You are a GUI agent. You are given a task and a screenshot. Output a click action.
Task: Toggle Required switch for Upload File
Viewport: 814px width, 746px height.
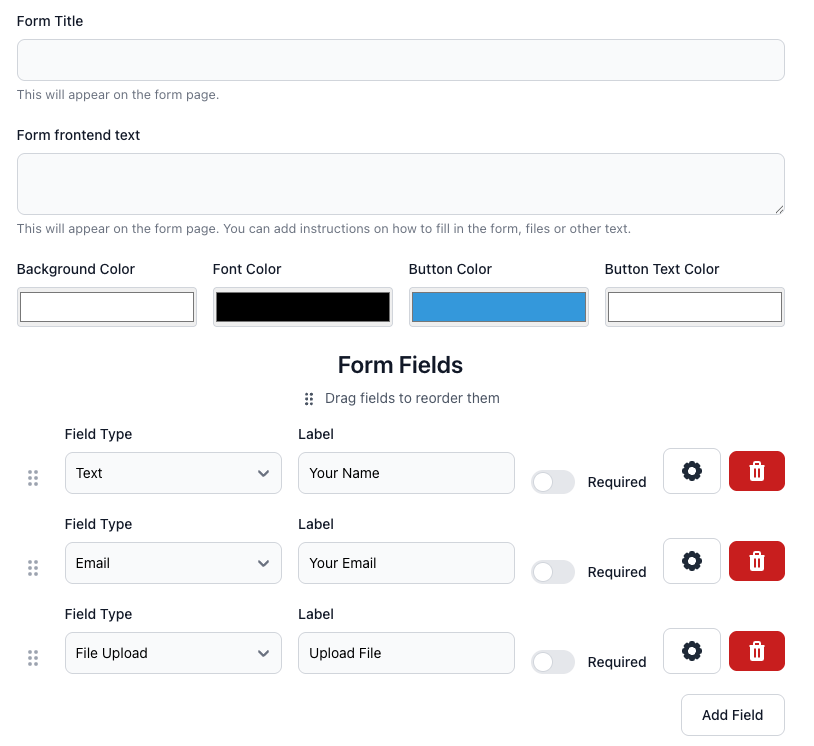coord(553,662)
